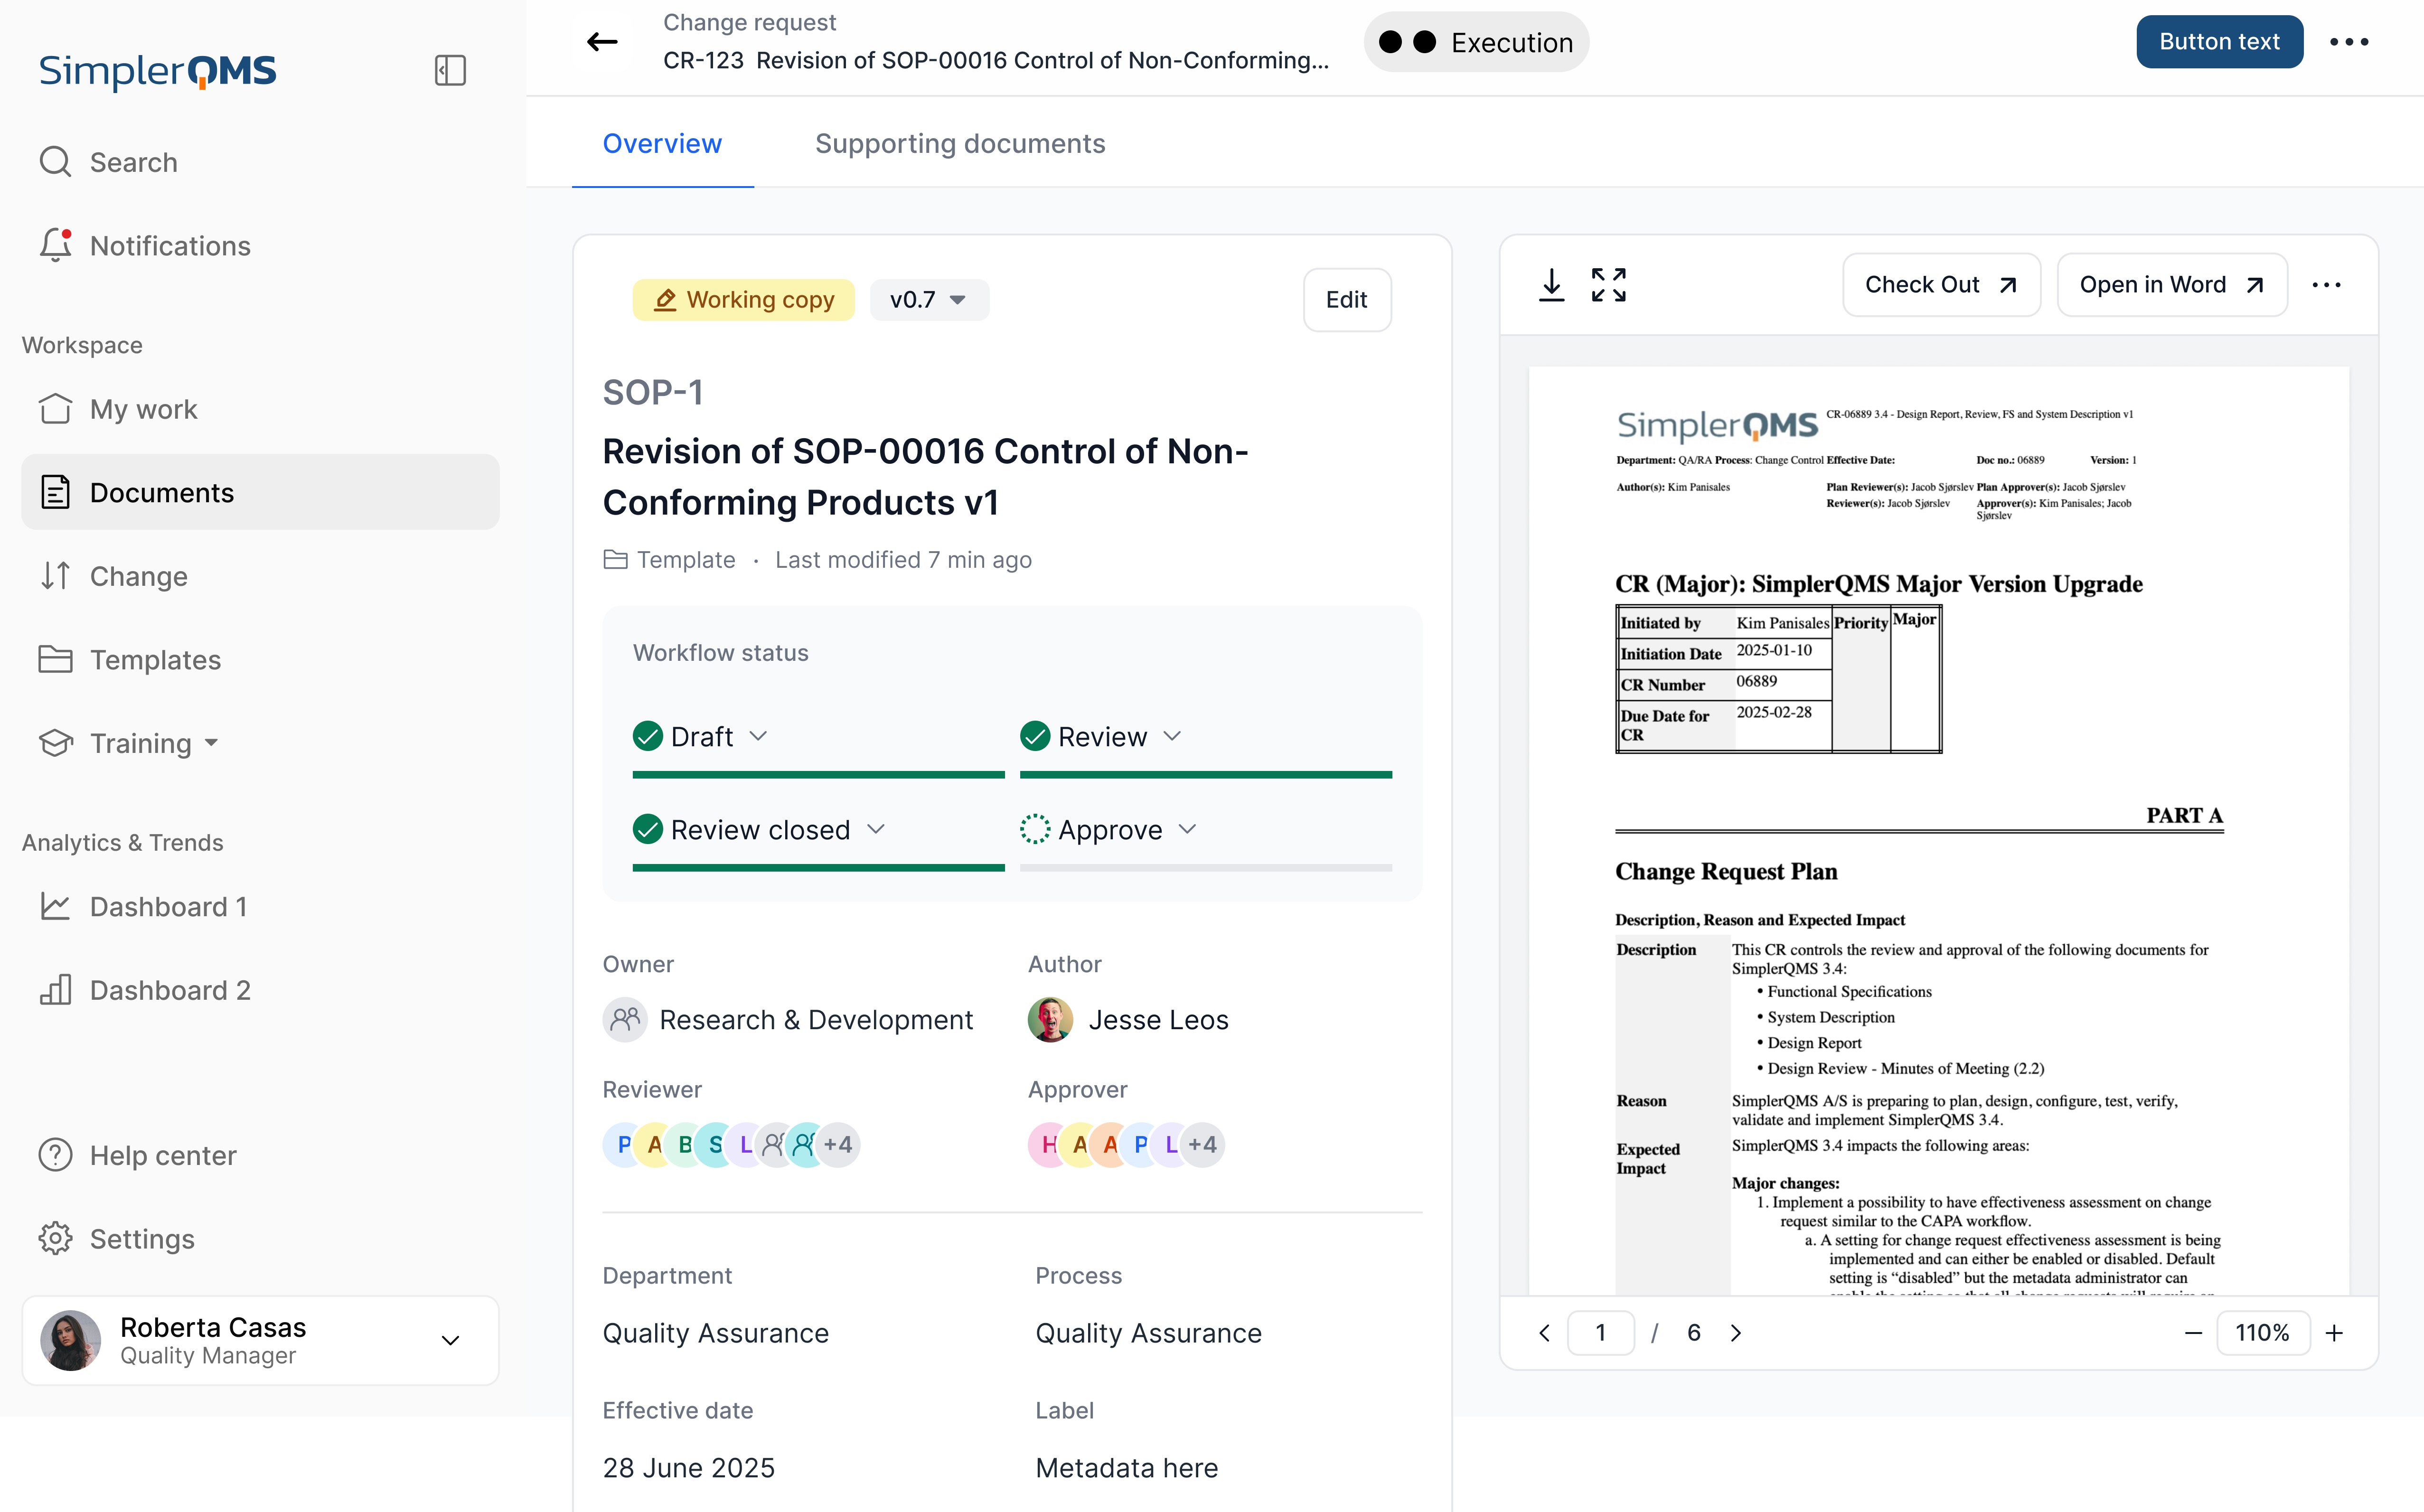Open the Notifications bell
Image resolution: width=2424 pixels, height=1512 pixels.
click(x=56, y=245)
